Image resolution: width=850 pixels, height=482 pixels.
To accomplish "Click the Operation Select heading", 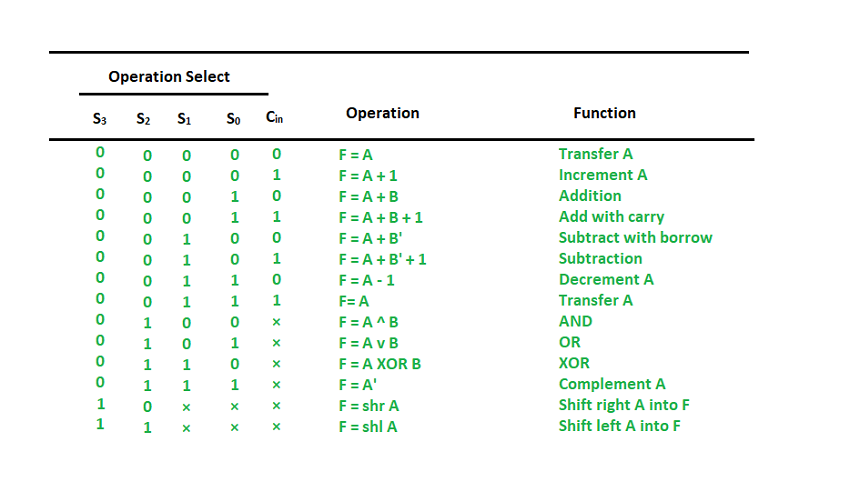I will tap(169, 76).
